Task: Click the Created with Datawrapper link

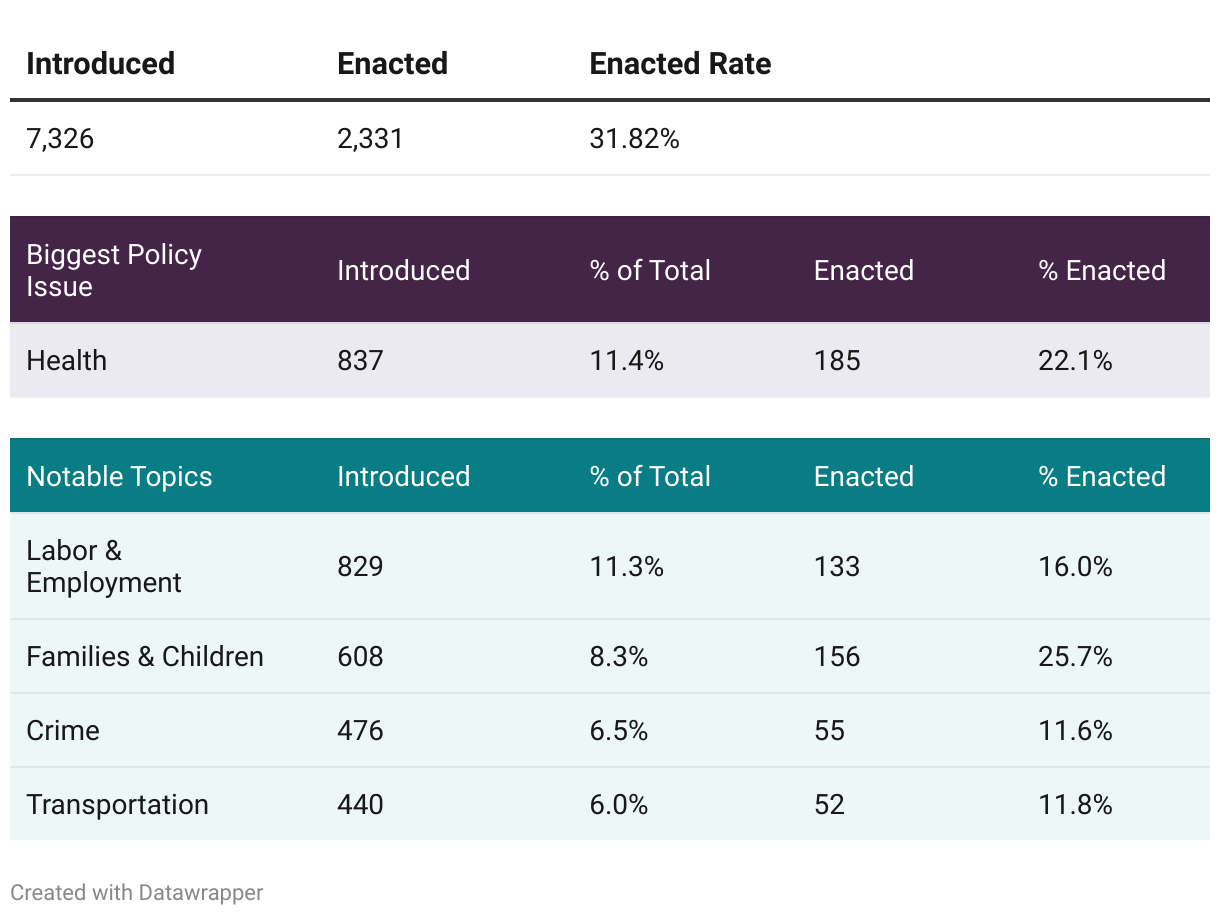Action: pos(137,893)
